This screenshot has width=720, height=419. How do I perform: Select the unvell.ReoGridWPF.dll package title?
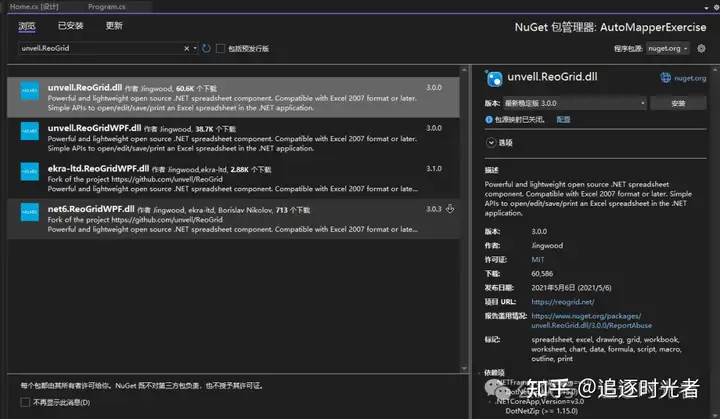click(x=94, y=128)
